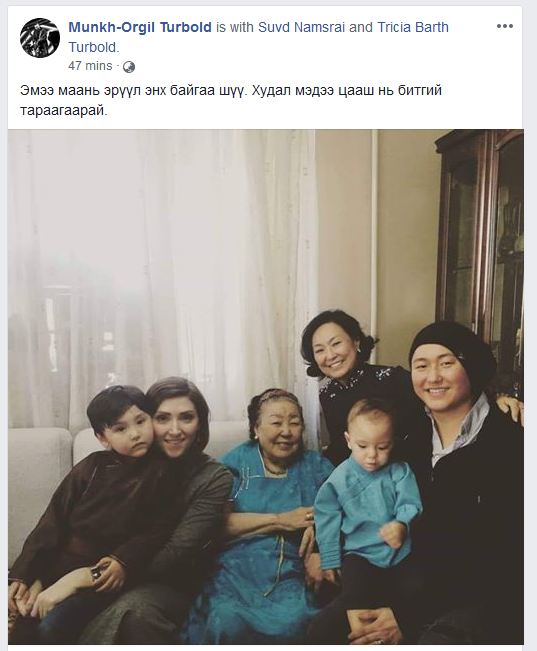Click the globe public privacy icon
Screen dimensions: 537x651
[129, 67]
